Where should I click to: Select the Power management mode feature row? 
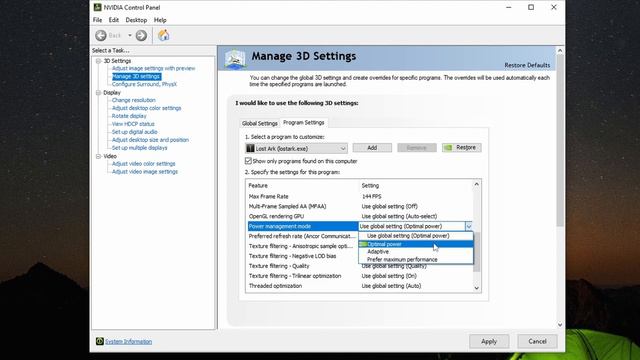302,226
